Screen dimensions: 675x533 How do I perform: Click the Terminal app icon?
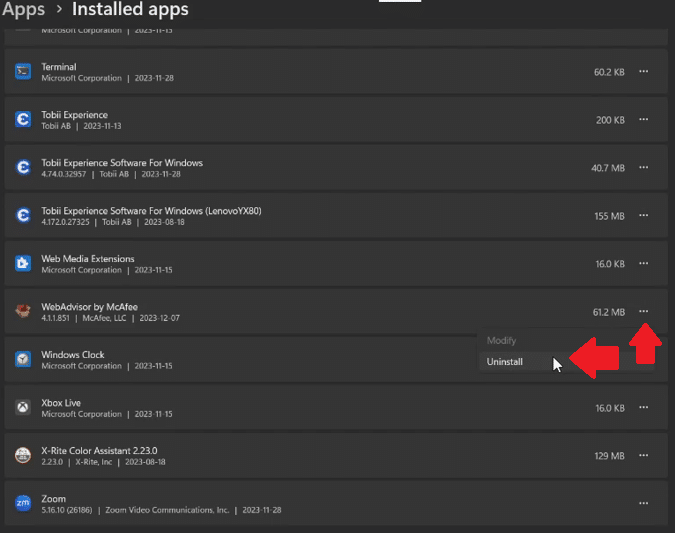(23, 71)
